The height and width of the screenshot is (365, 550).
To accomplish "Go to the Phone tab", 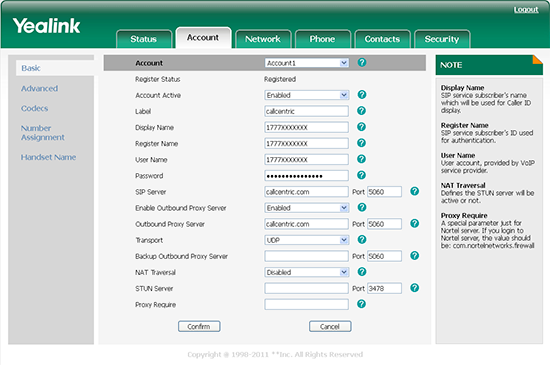I will [323, 39].
